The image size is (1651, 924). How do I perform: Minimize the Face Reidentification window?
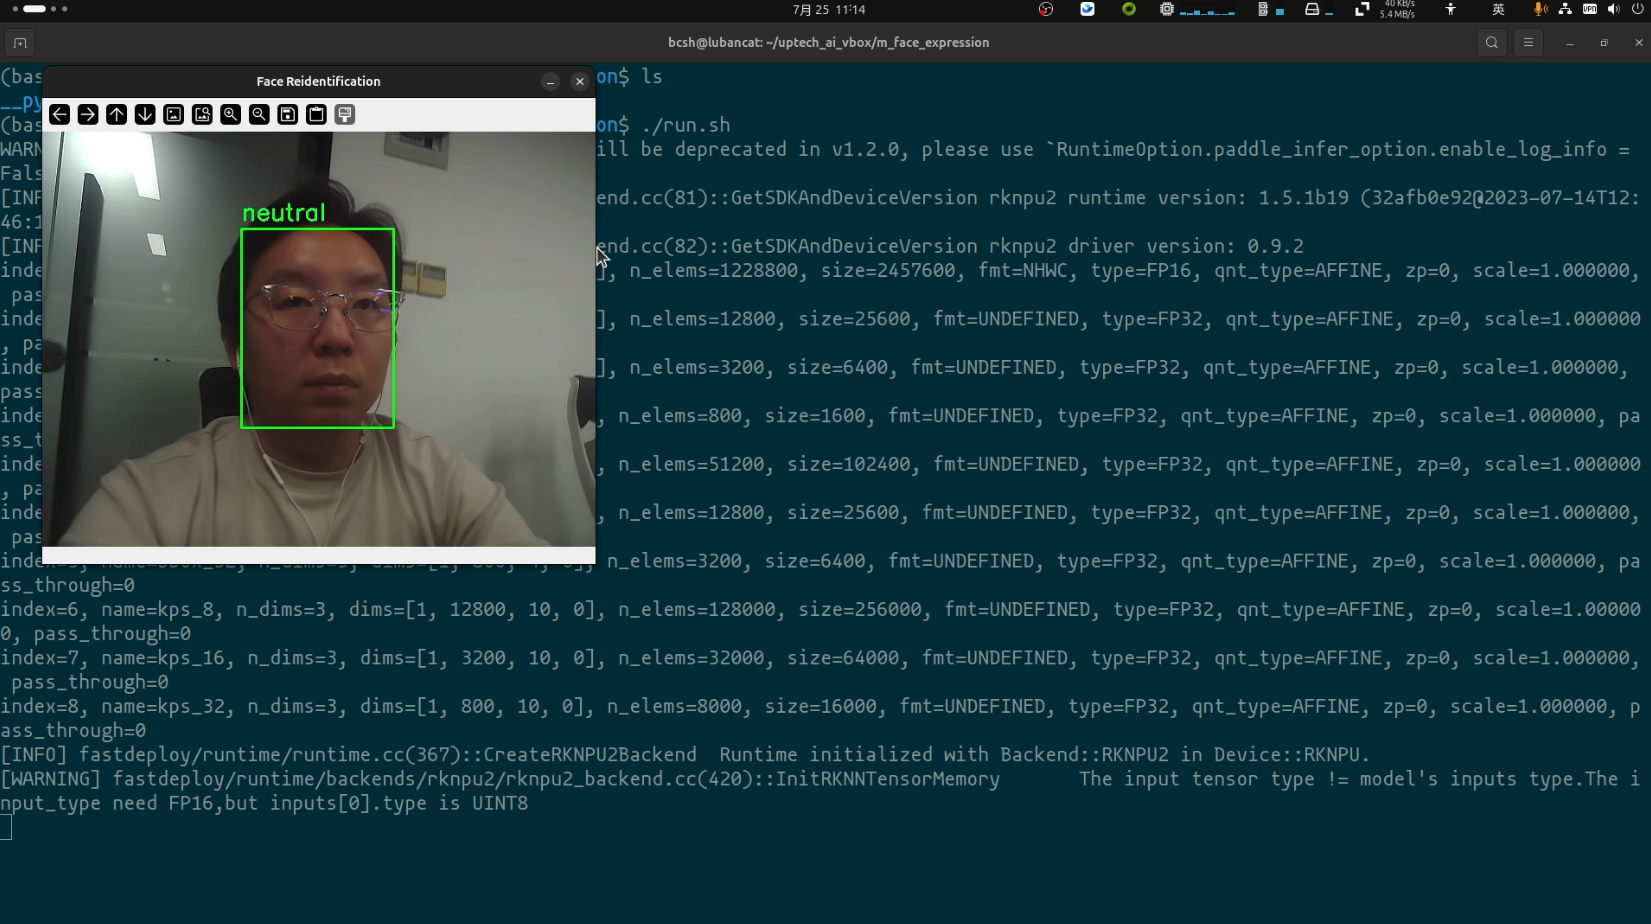click(x=551, y=82)
